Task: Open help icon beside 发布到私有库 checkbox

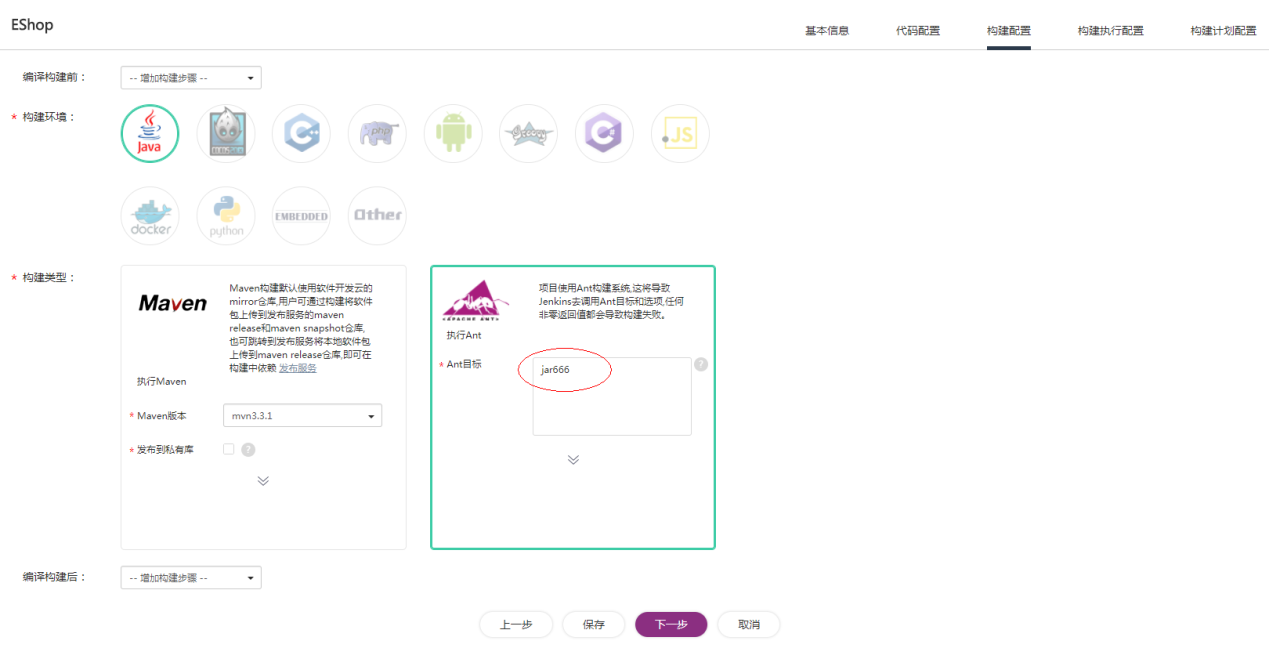Action: 248,450
